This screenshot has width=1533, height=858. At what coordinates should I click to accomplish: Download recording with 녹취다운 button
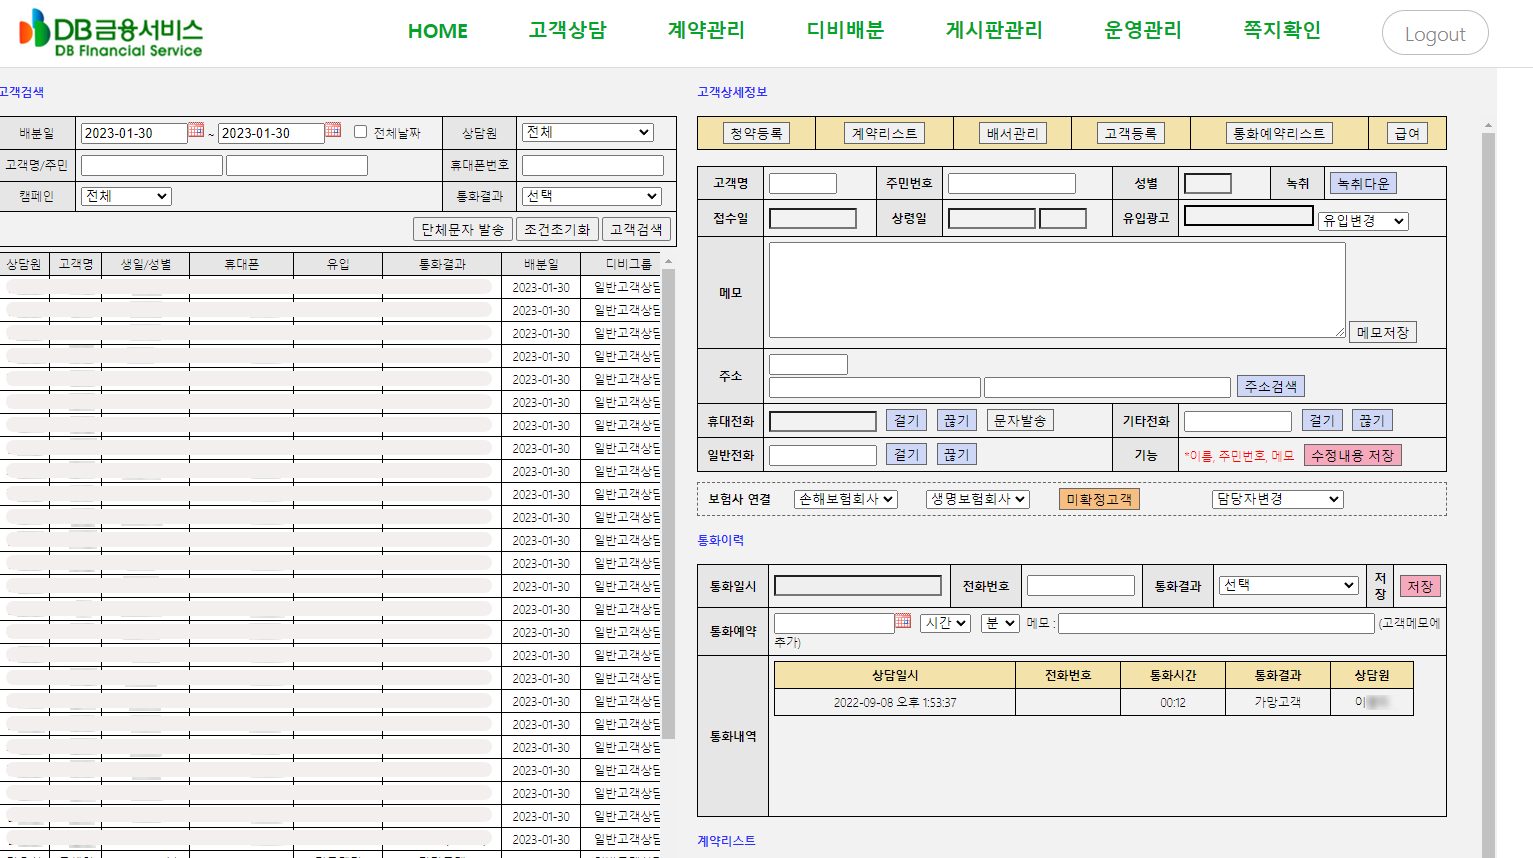point(1363,184)
